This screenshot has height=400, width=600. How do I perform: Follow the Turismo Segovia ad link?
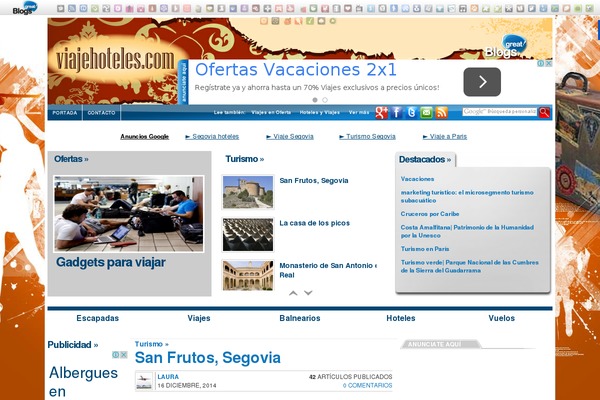(x=367, y=137)
